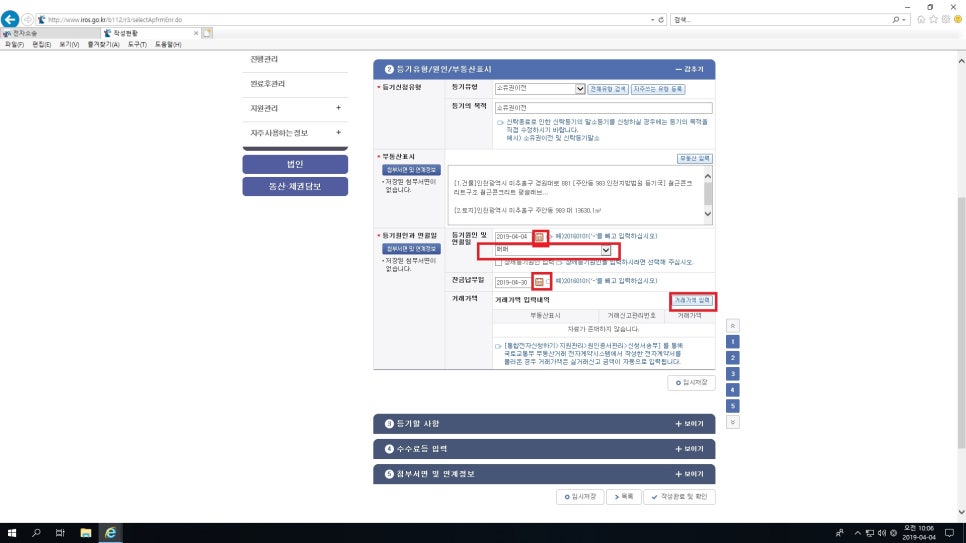Viewport: 966px width, 543px height.
Task: Click into the 등기의 목적 text field
Action: [604, 108]
